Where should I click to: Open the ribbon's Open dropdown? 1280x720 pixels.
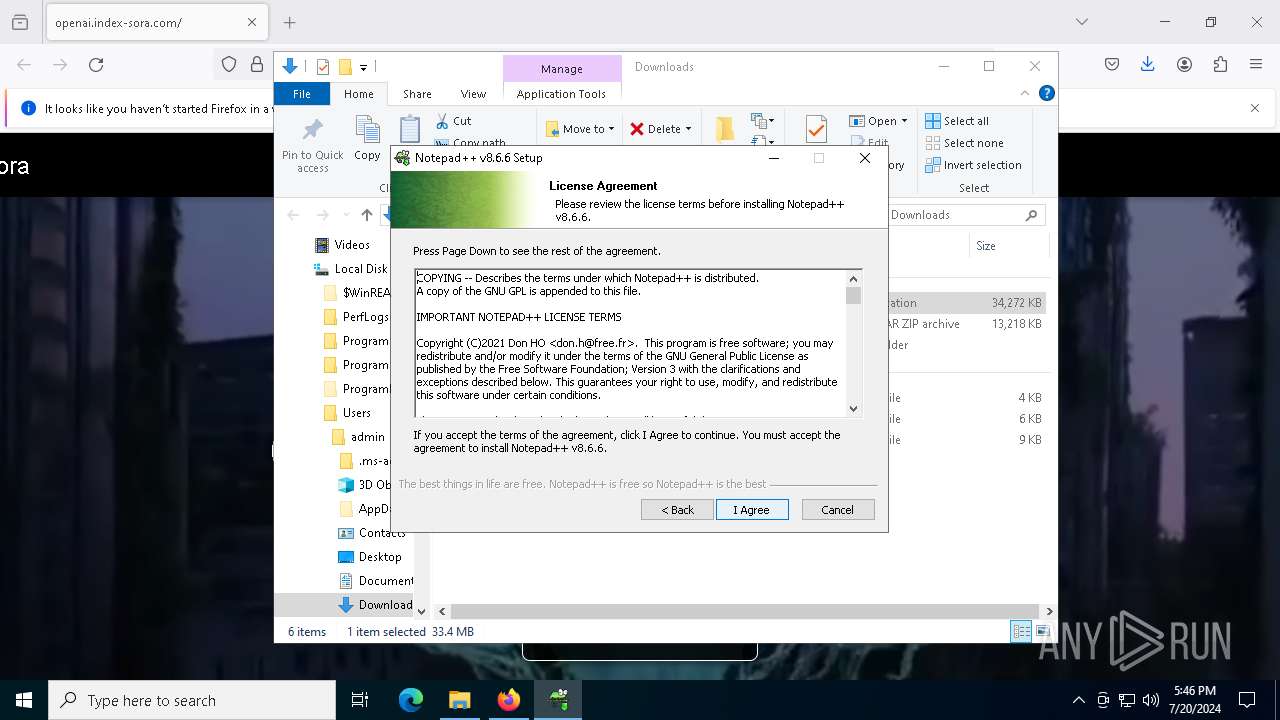point(879,121)
